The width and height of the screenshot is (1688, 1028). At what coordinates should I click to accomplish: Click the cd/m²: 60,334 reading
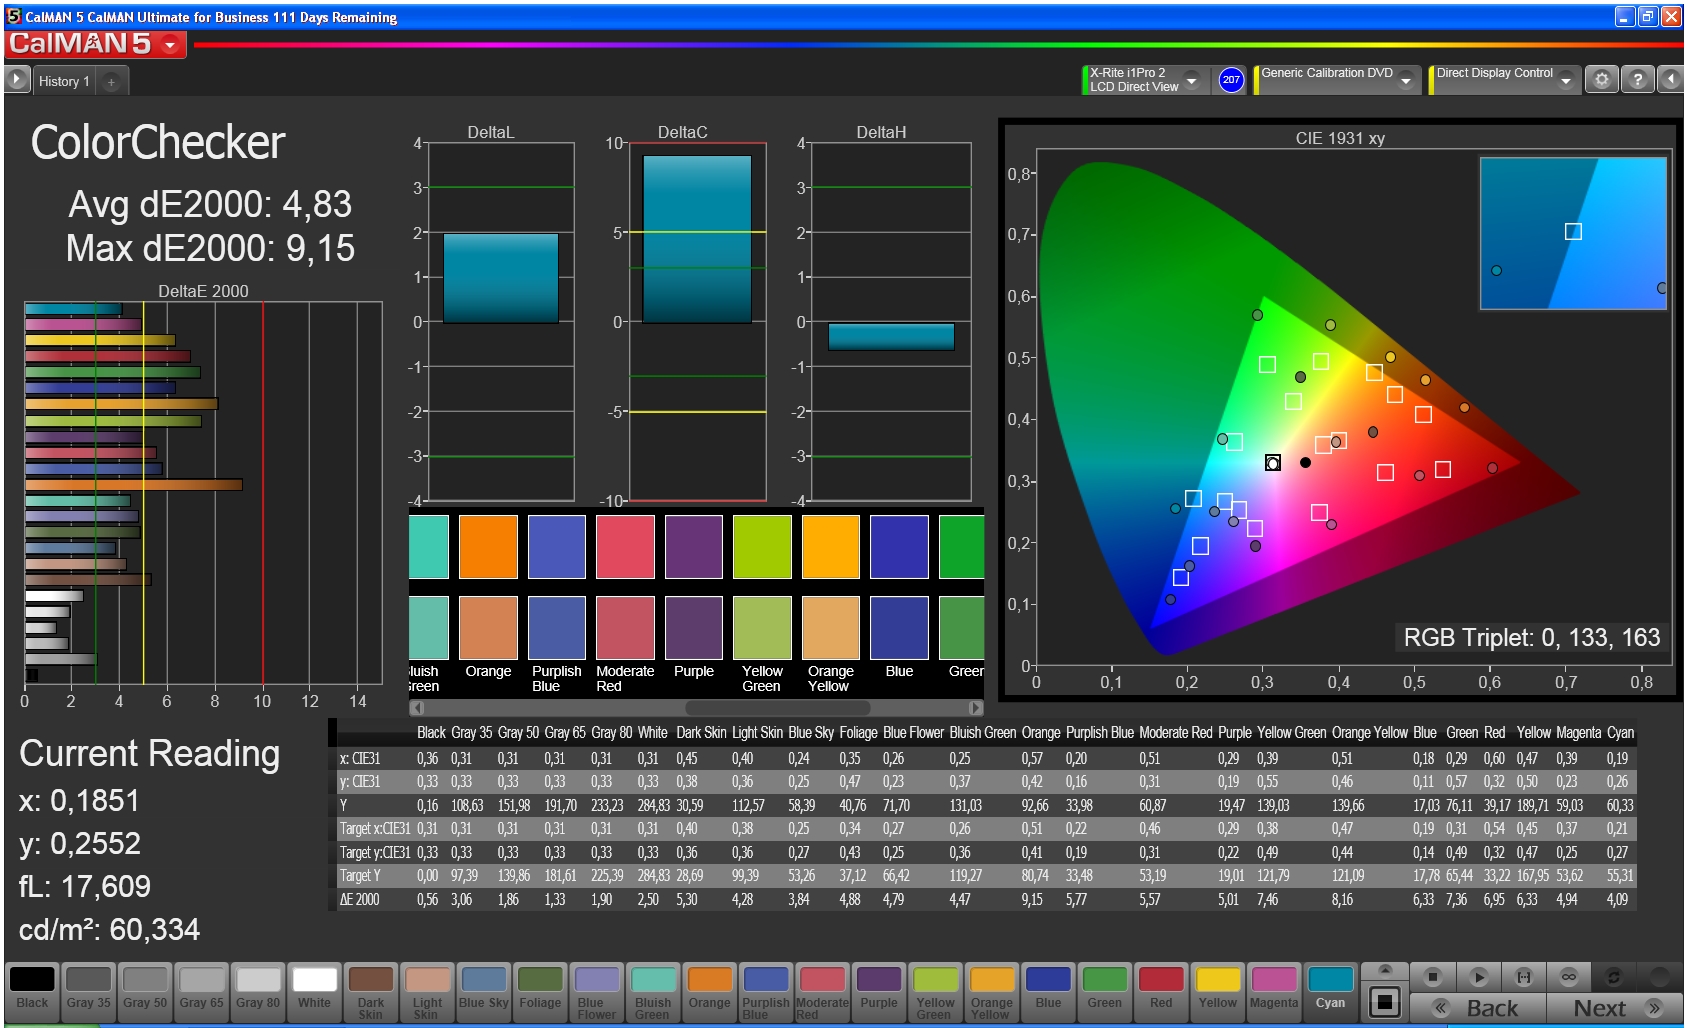[x=109, y=930]
